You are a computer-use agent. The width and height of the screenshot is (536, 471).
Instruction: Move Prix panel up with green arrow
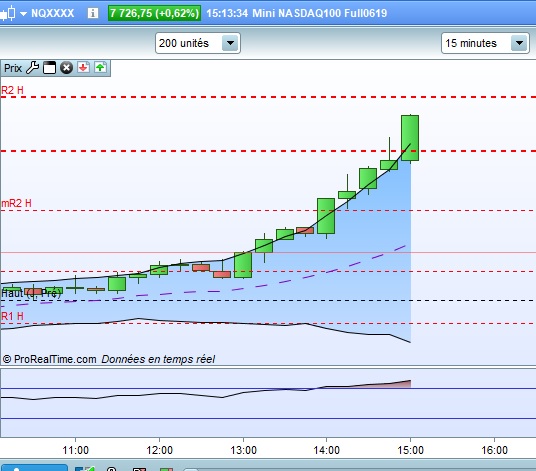point(100,67)
